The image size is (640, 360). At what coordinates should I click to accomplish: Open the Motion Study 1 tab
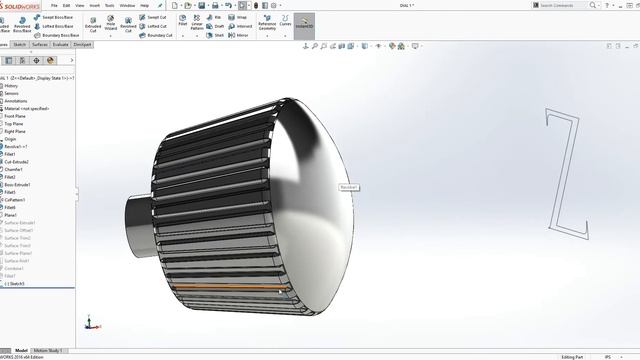point(48,351)
